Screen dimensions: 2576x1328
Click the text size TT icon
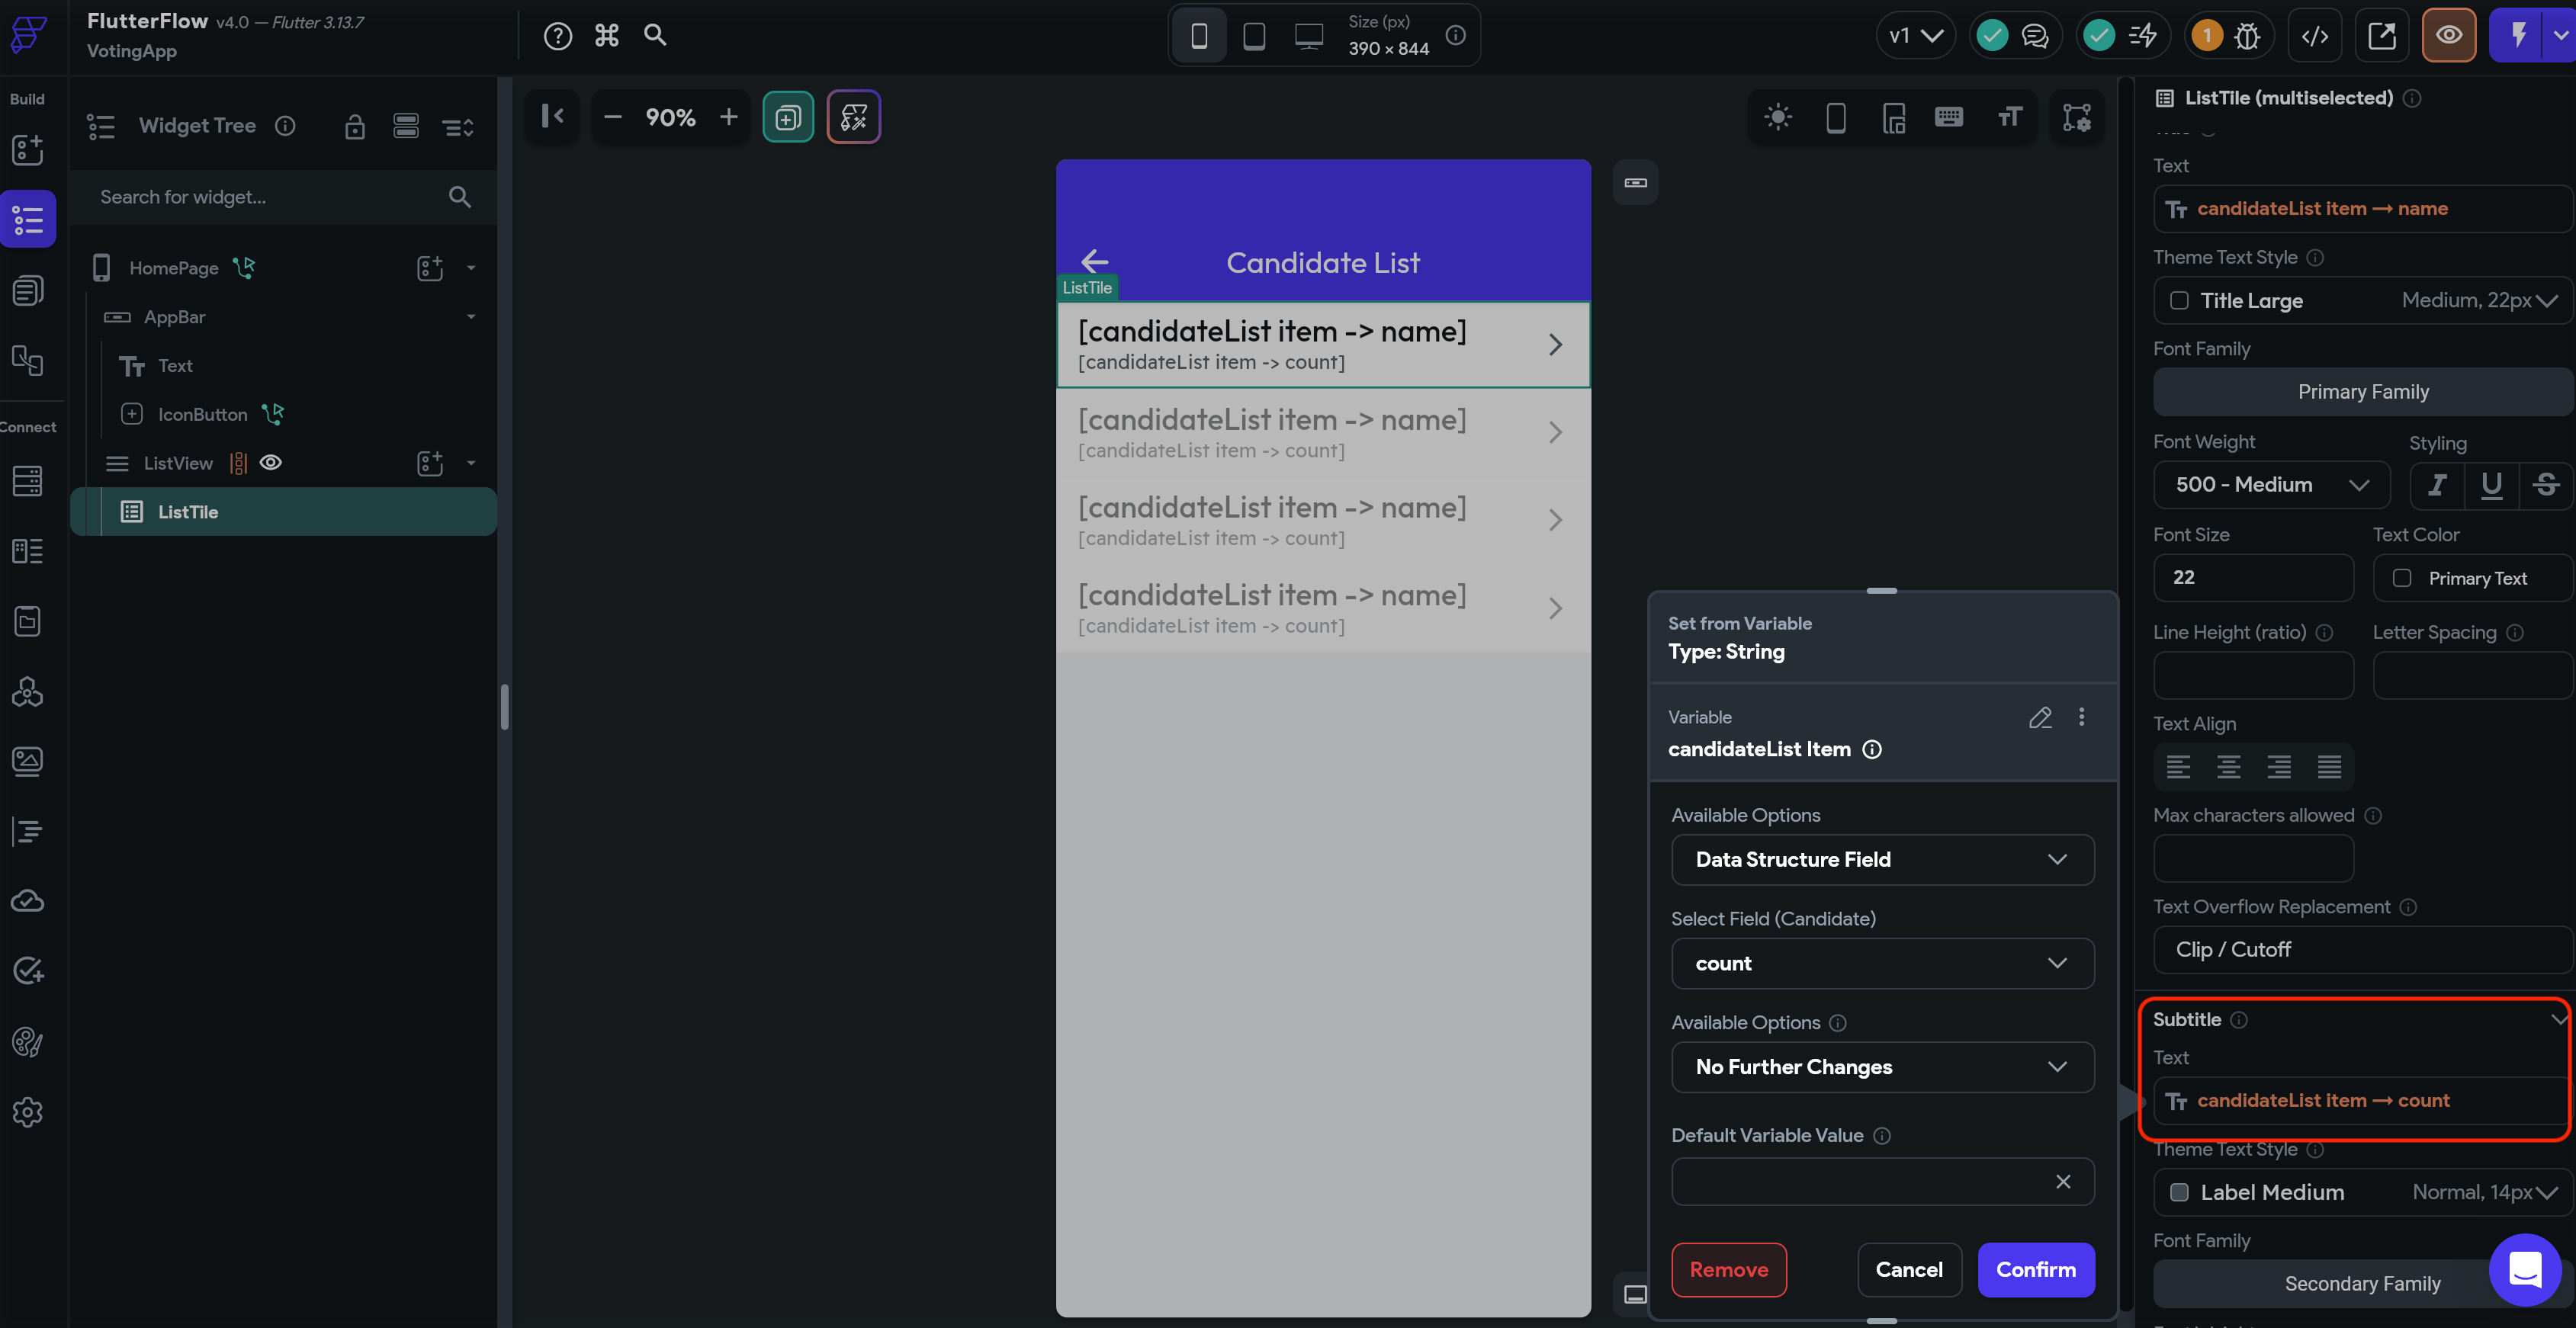click(2009, 118)
